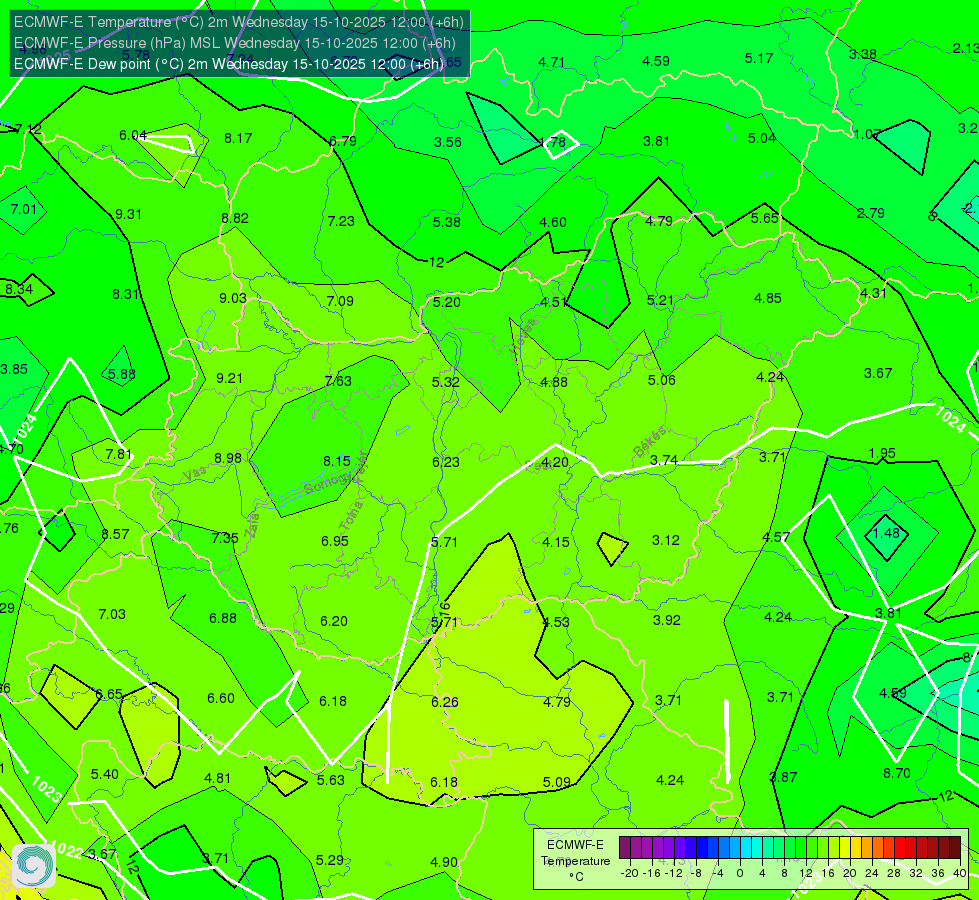Click the map value 5.09

(556, 782)
